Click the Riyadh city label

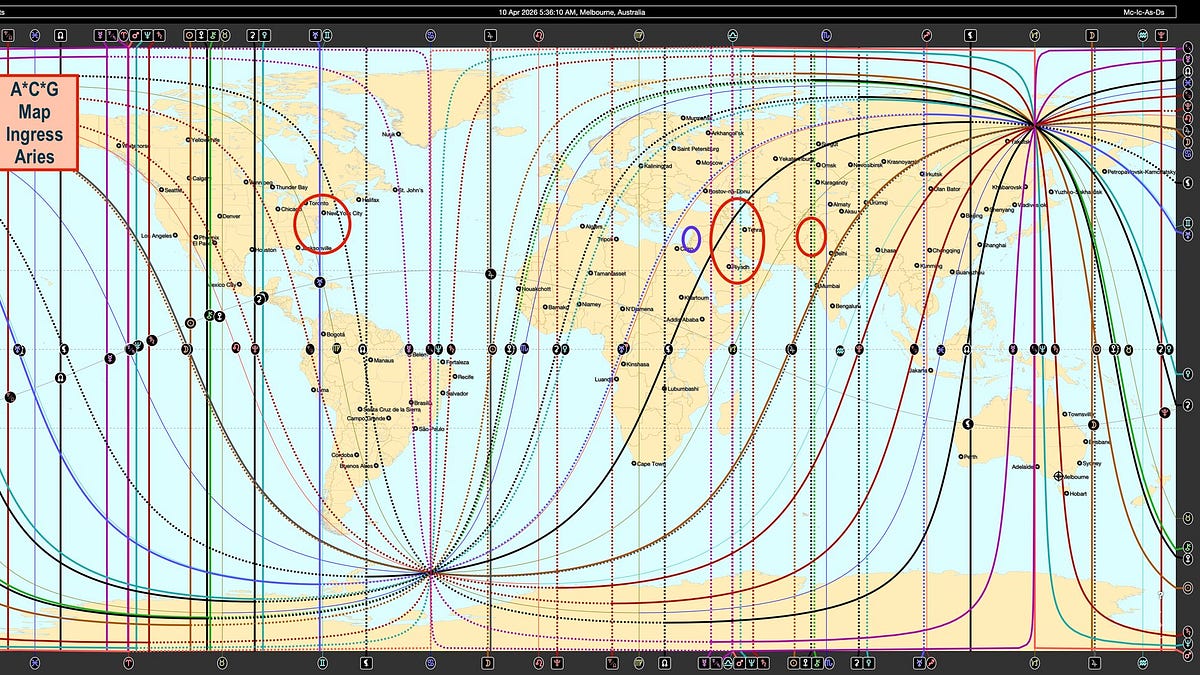(x=738, y=267)
